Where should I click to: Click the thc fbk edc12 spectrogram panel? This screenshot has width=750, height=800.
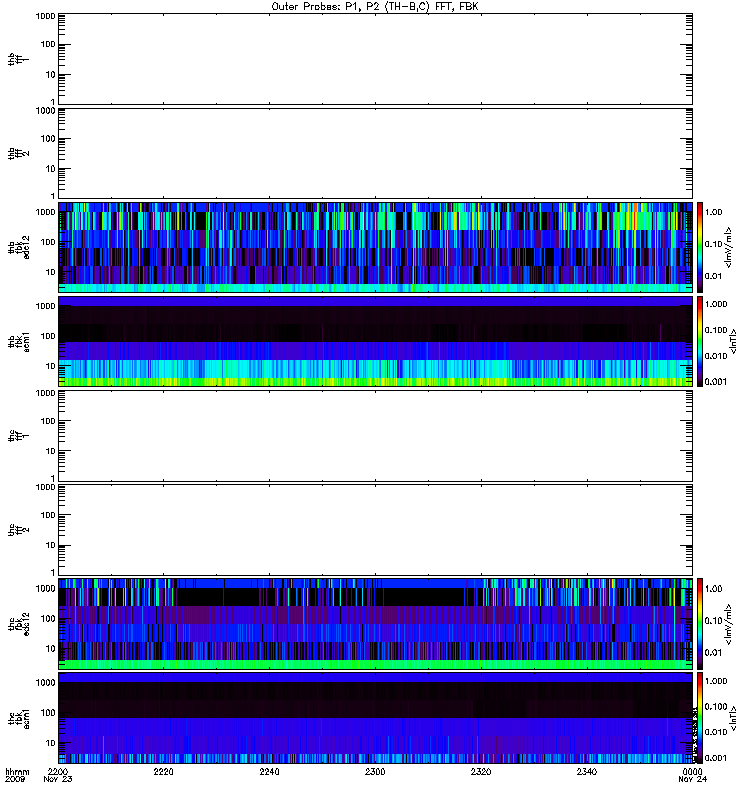375,624
